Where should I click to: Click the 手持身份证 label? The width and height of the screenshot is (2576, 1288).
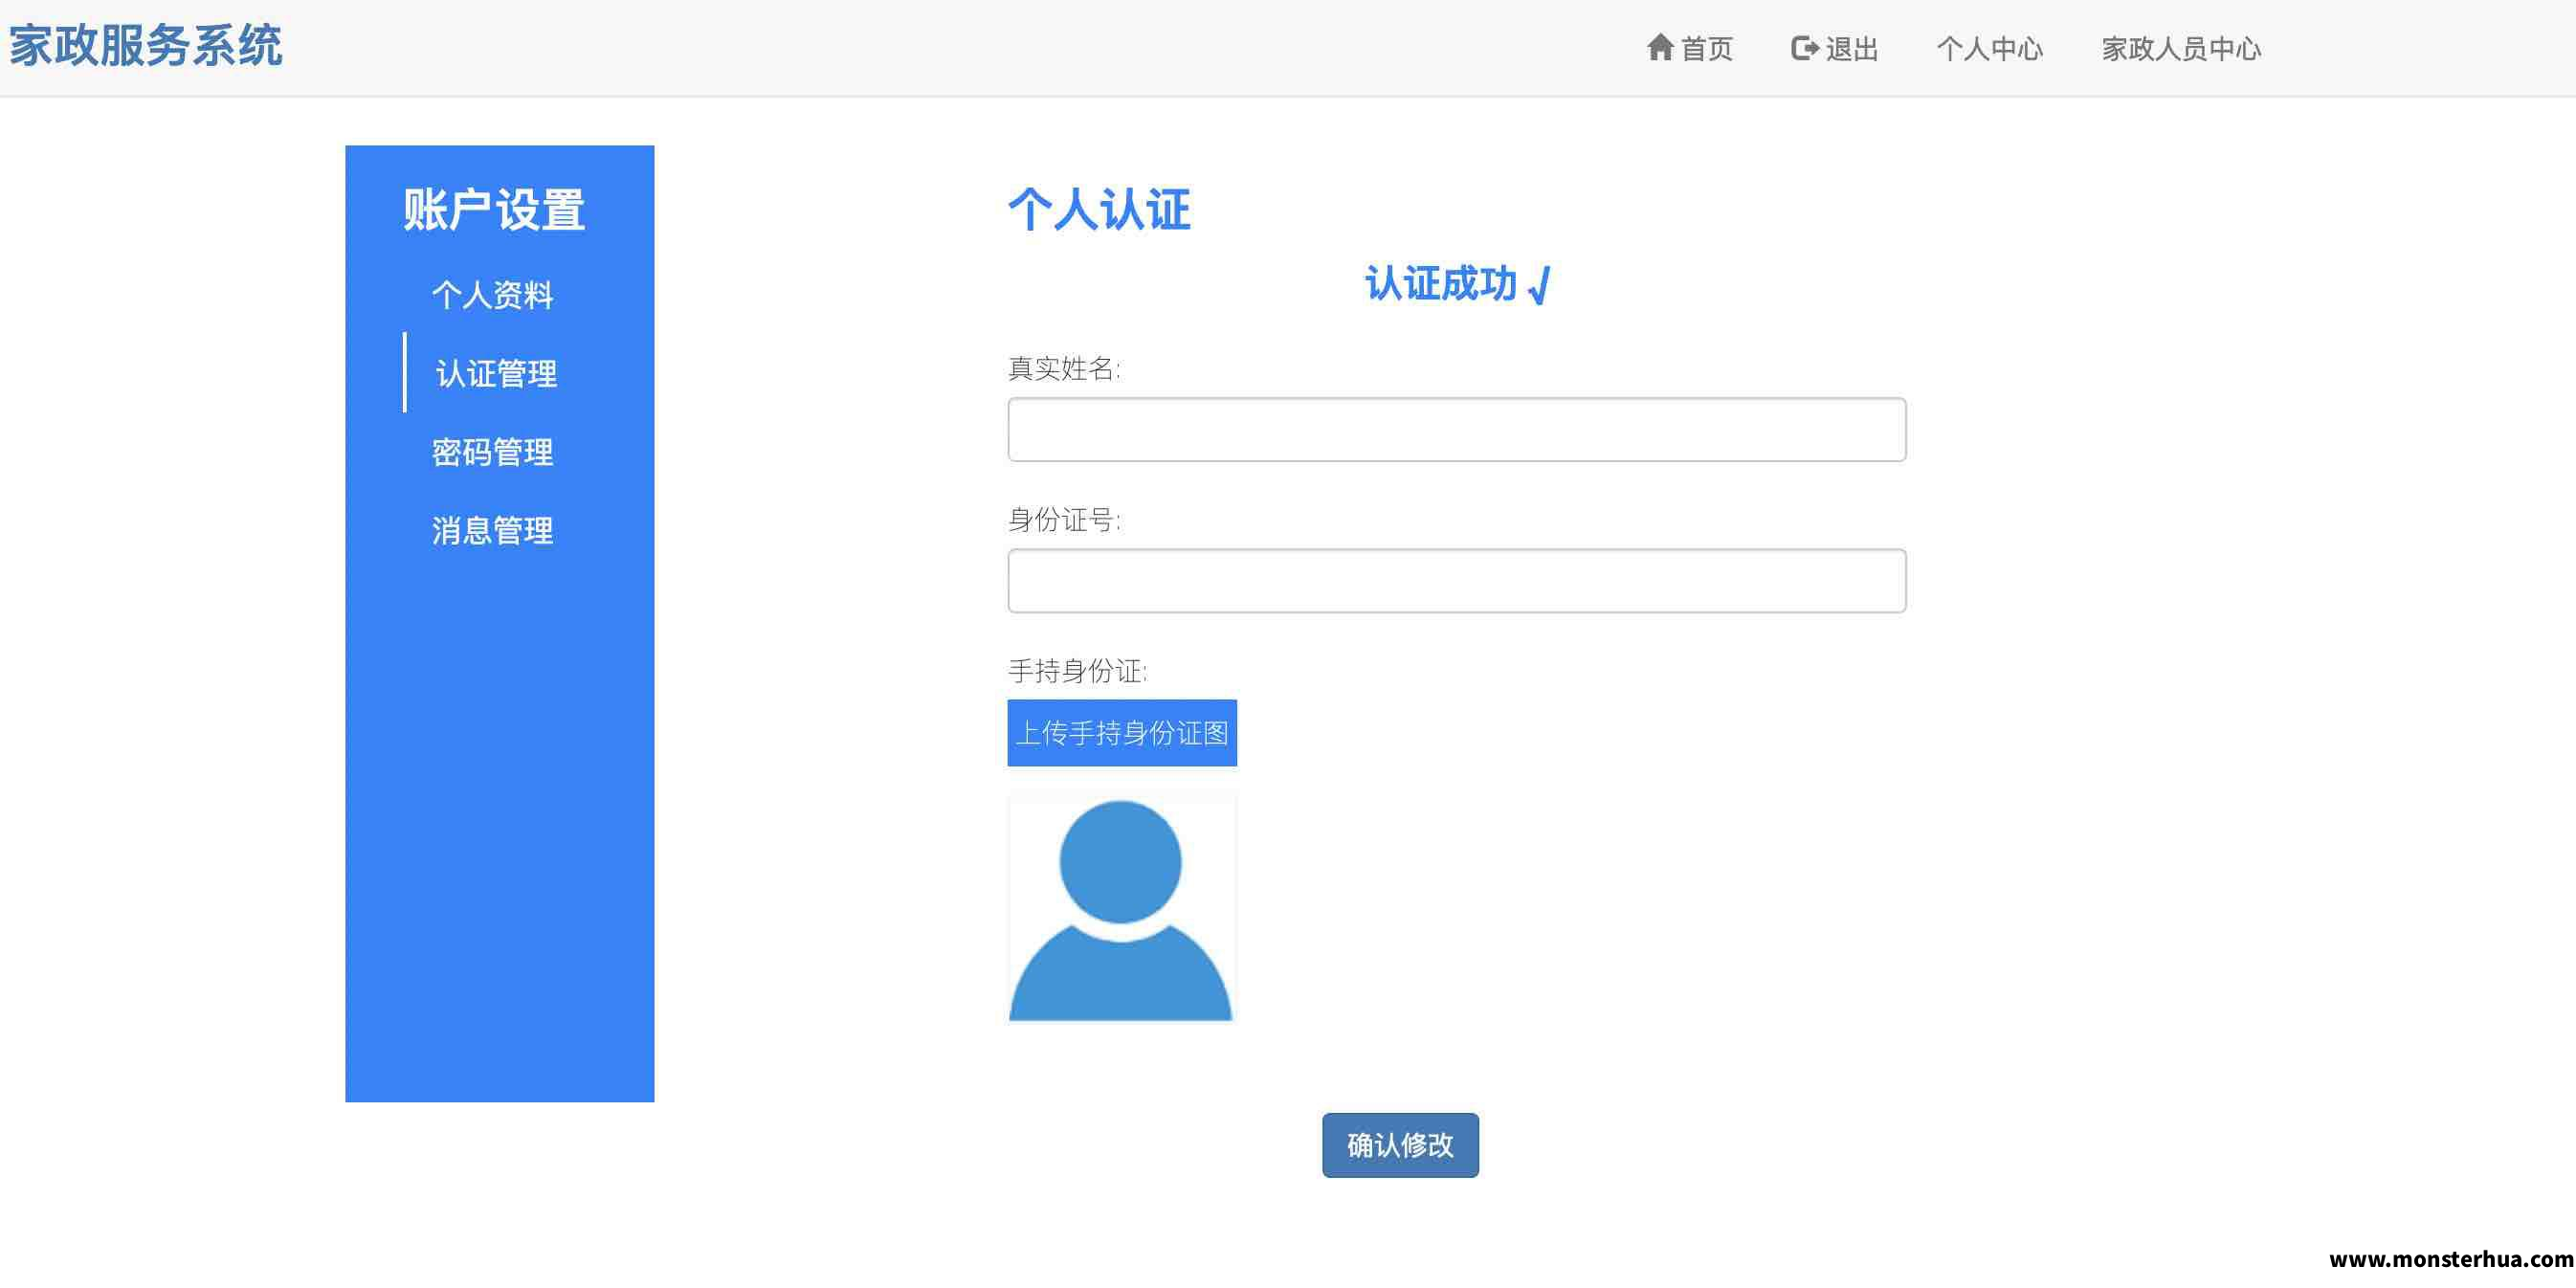(x=1077, y=671)
